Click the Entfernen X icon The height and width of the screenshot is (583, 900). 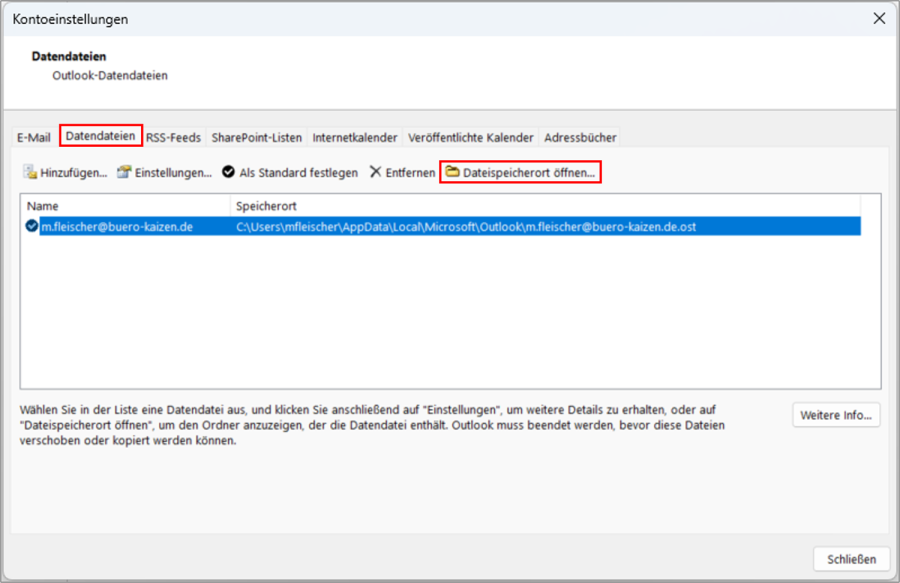[x=376, y=171]
